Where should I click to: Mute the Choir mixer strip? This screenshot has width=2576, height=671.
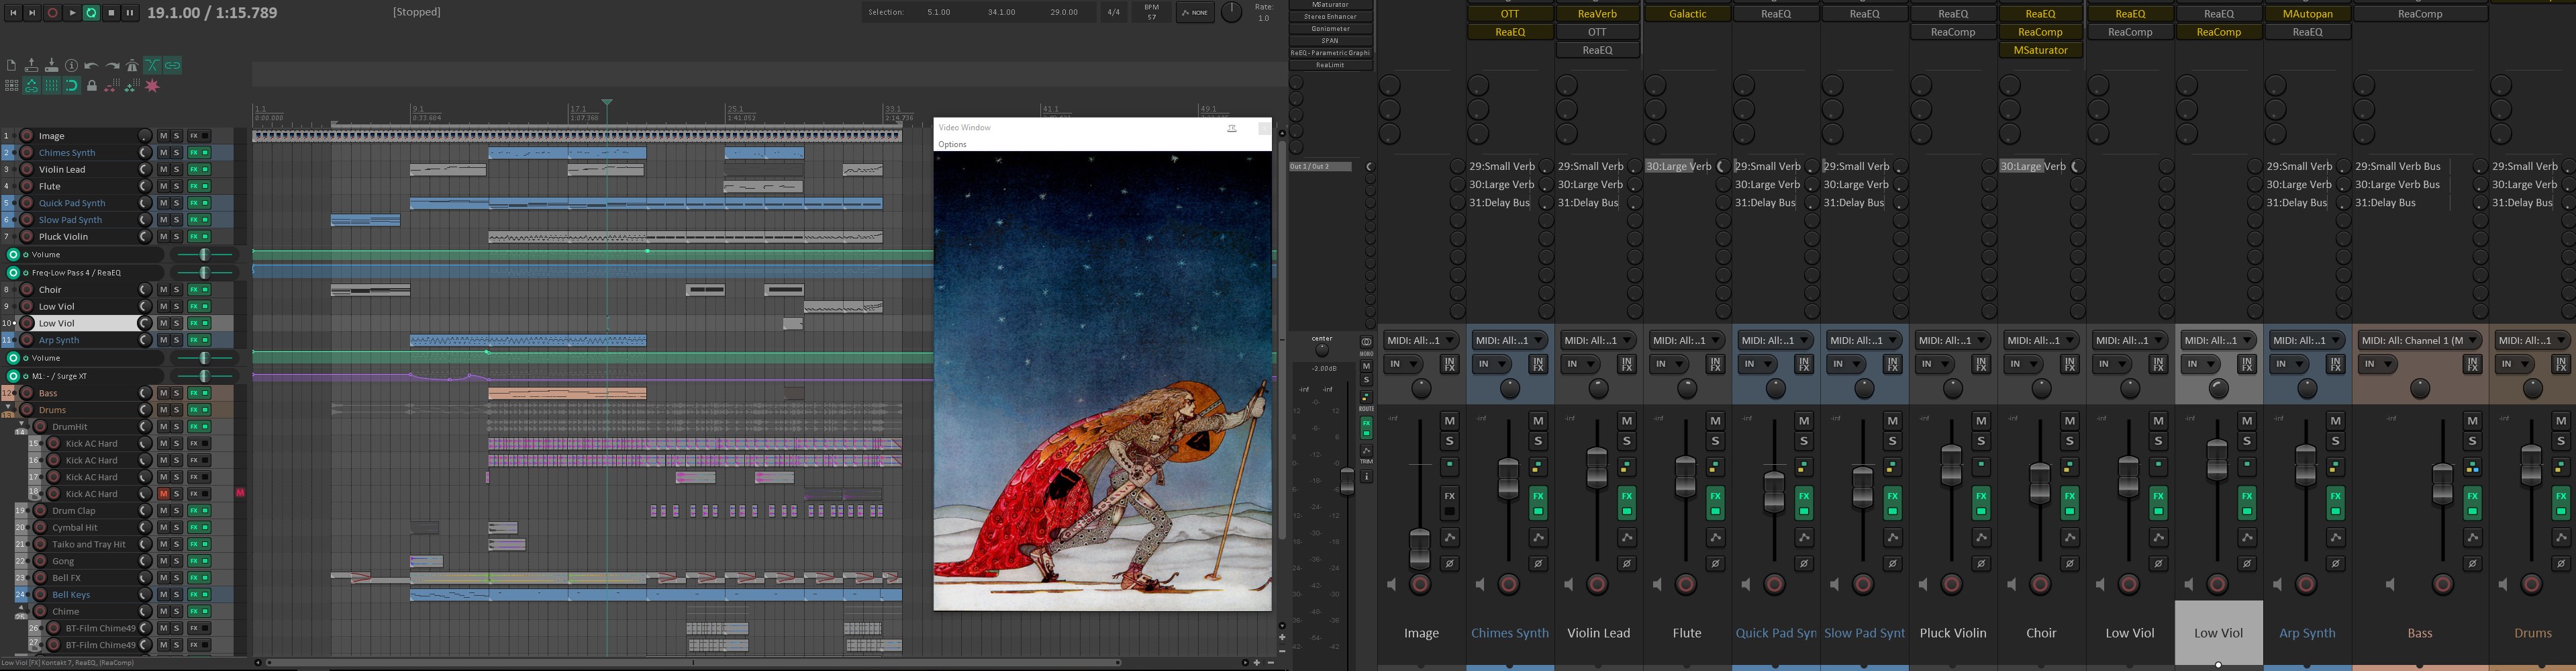(2070, 421)
